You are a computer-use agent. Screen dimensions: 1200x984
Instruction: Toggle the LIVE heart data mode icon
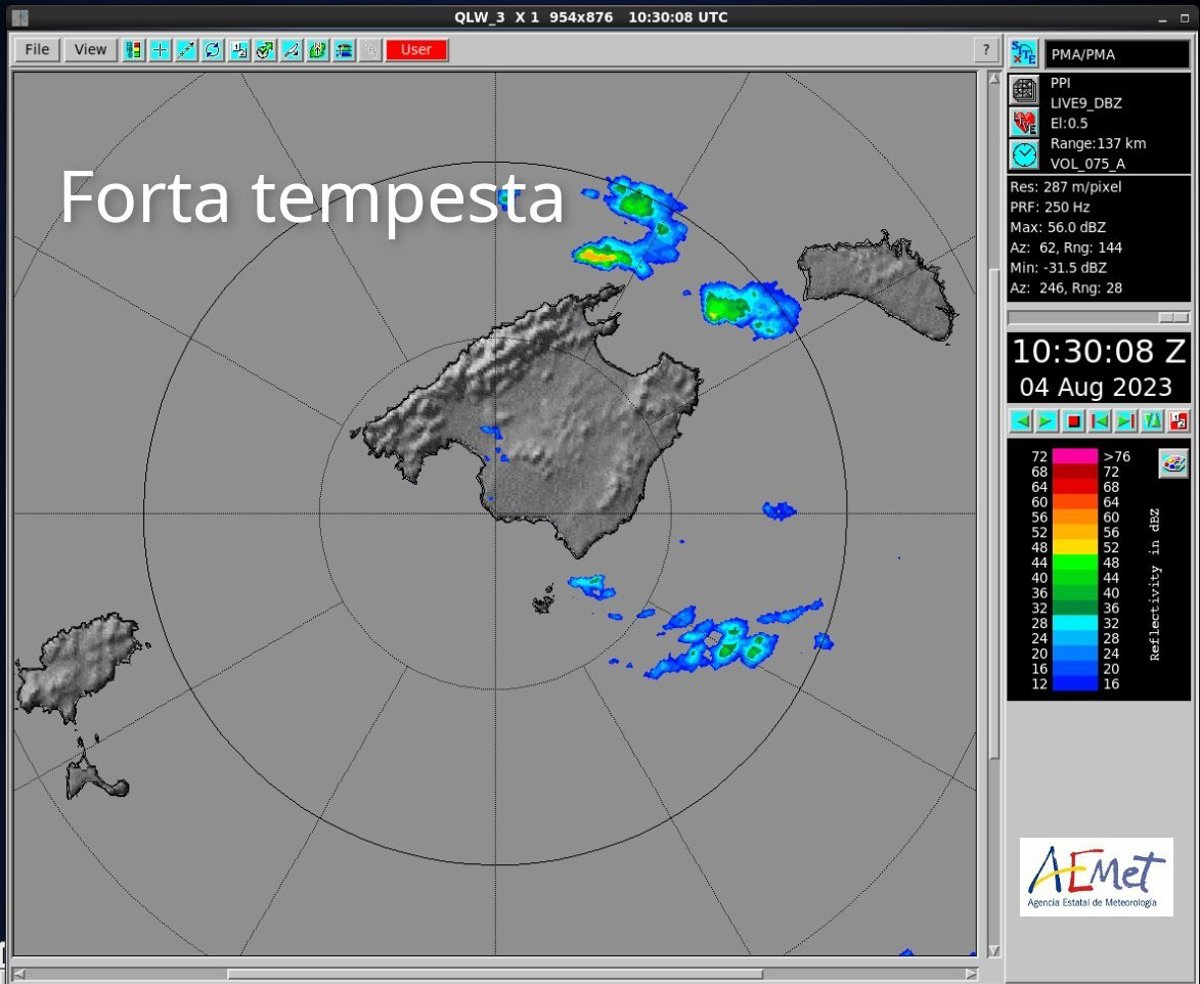tap(1023, 122)
